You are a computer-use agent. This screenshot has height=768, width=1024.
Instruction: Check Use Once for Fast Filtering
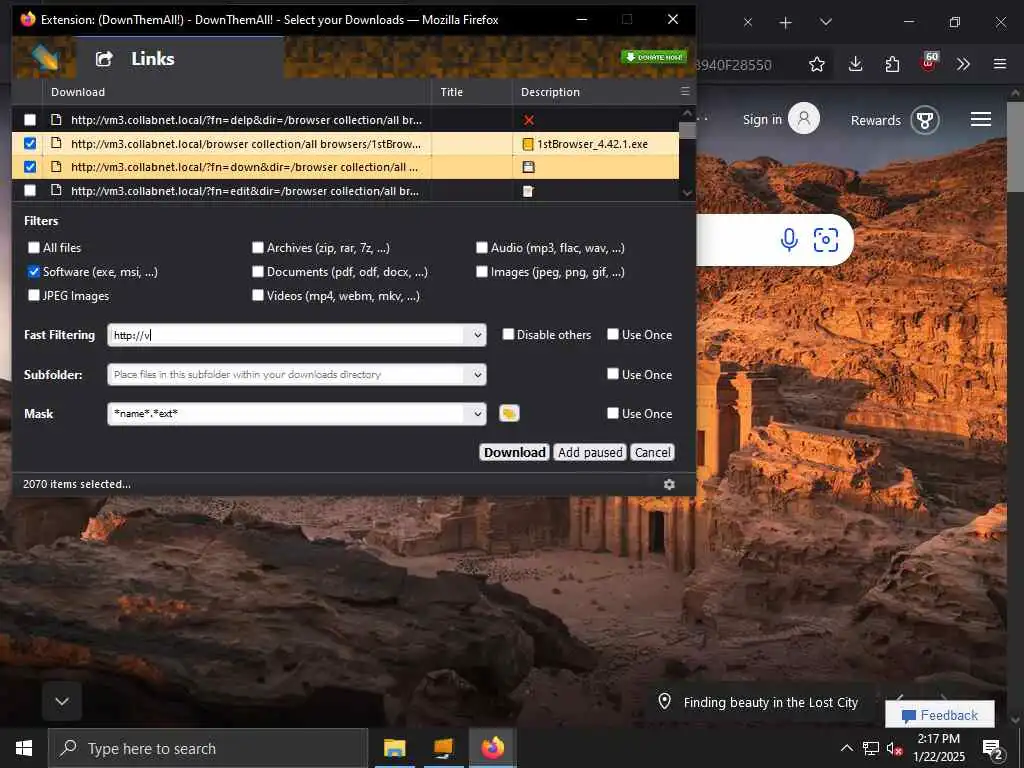[x=613, y=334]
